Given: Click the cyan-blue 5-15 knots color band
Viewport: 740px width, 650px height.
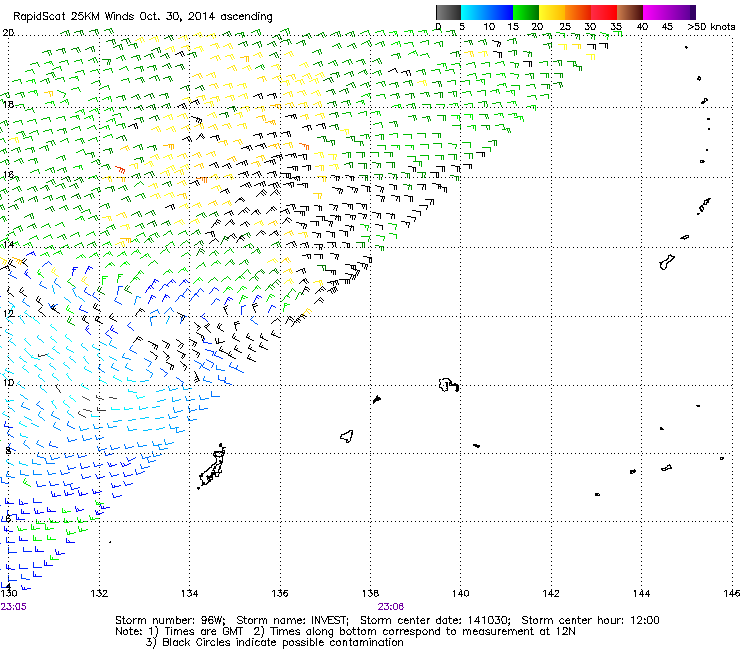Looking at the screenshot, I should tap(487, 12).
